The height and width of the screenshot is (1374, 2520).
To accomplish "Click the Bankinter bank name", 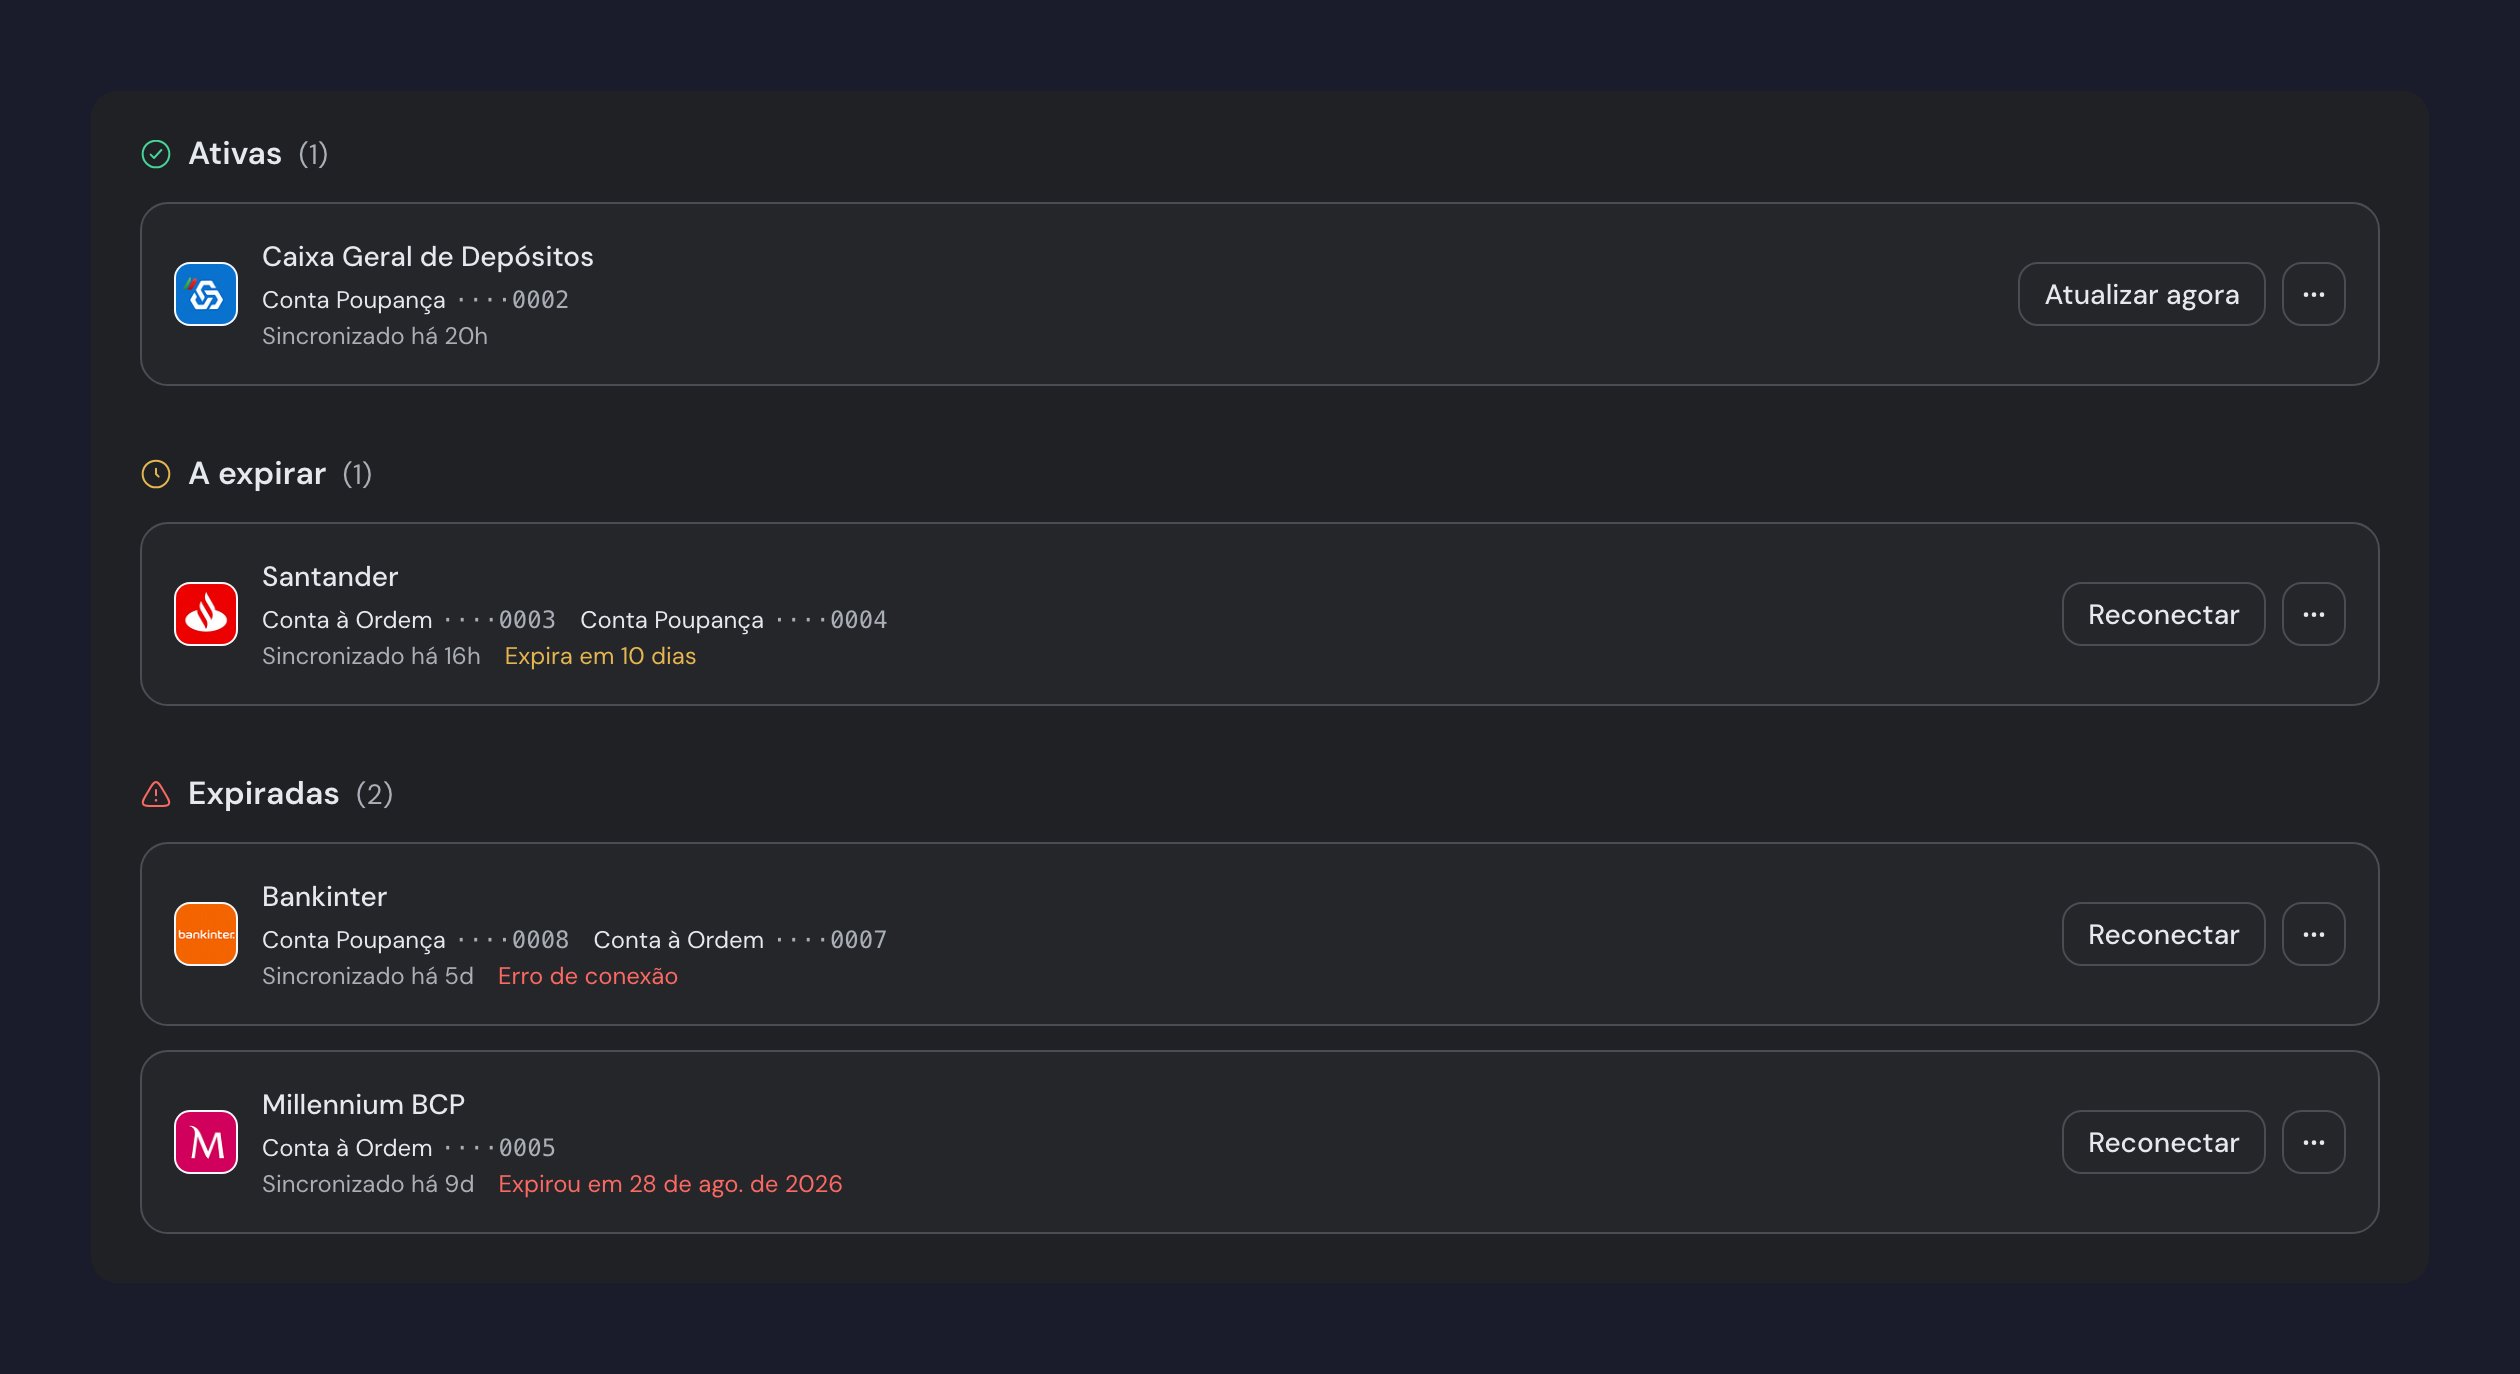I will tap(324, 897).
